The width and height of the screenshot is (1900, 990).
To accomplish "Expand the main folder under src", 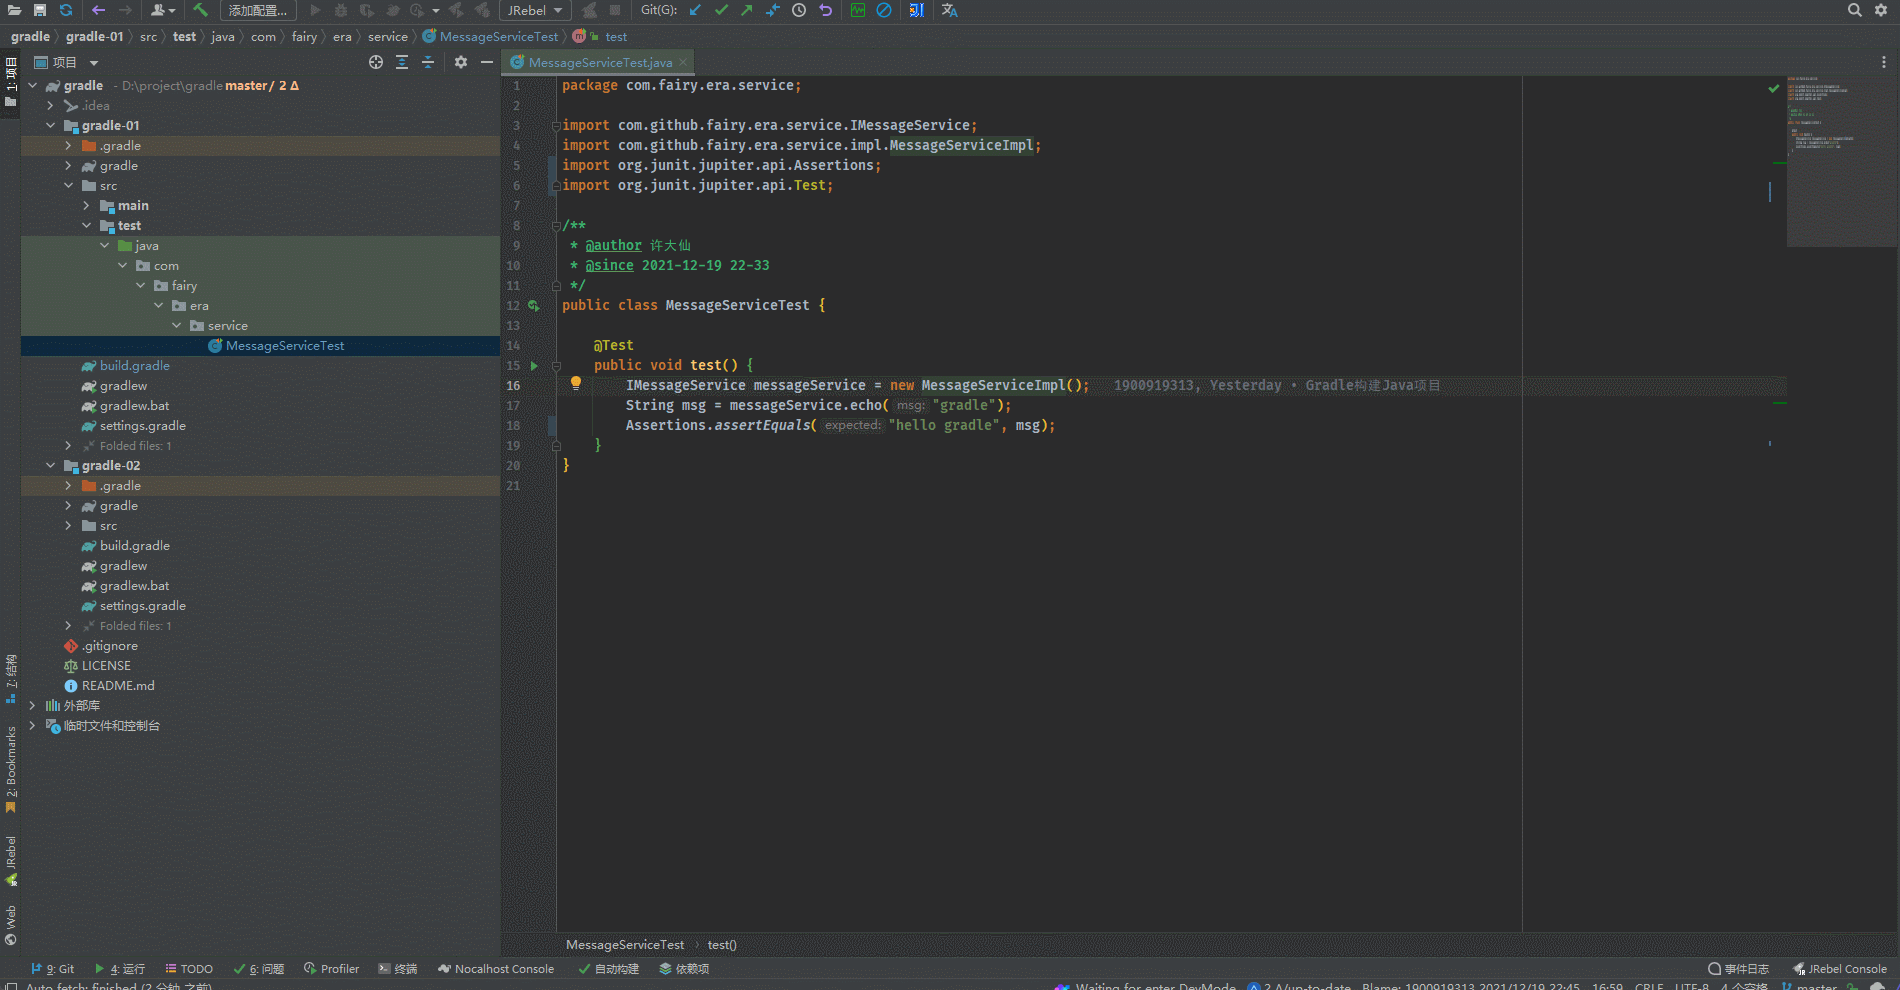I will tap(87, 206).
